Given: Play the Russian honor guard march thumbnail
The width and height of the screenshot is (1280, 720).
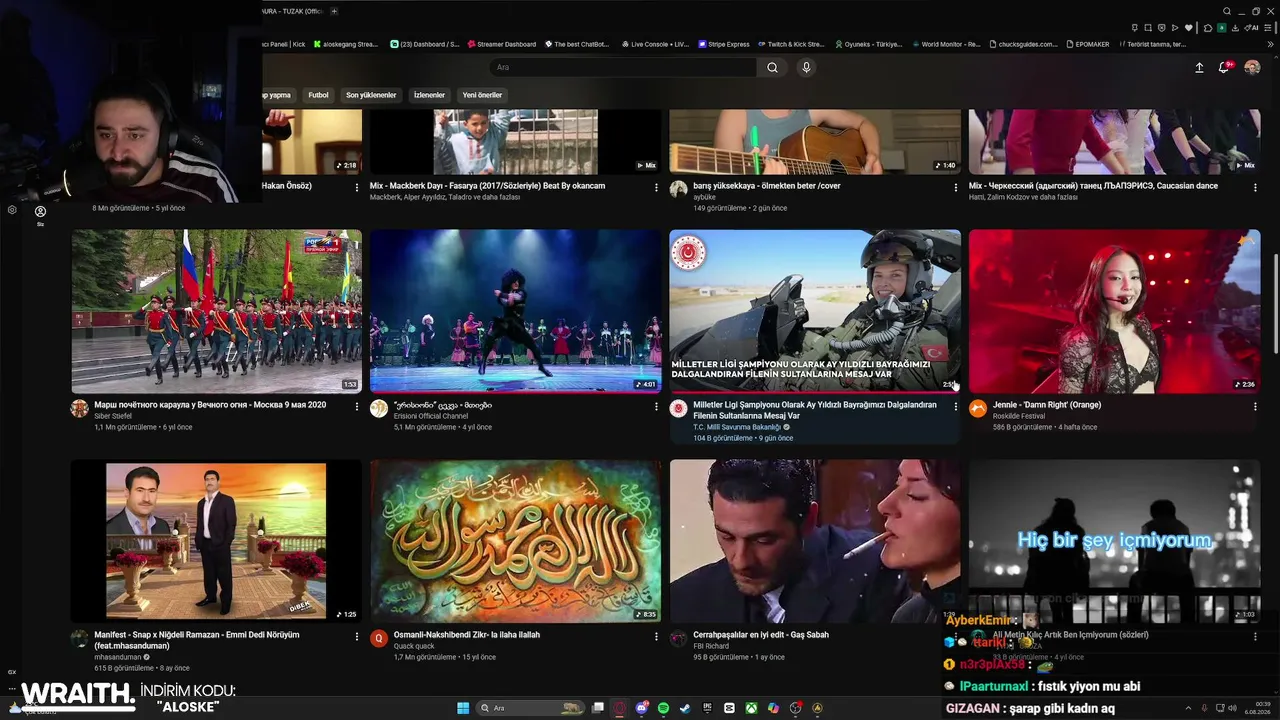Looking at the screenshot, I should pyautogui.click(x=216, y=311).
